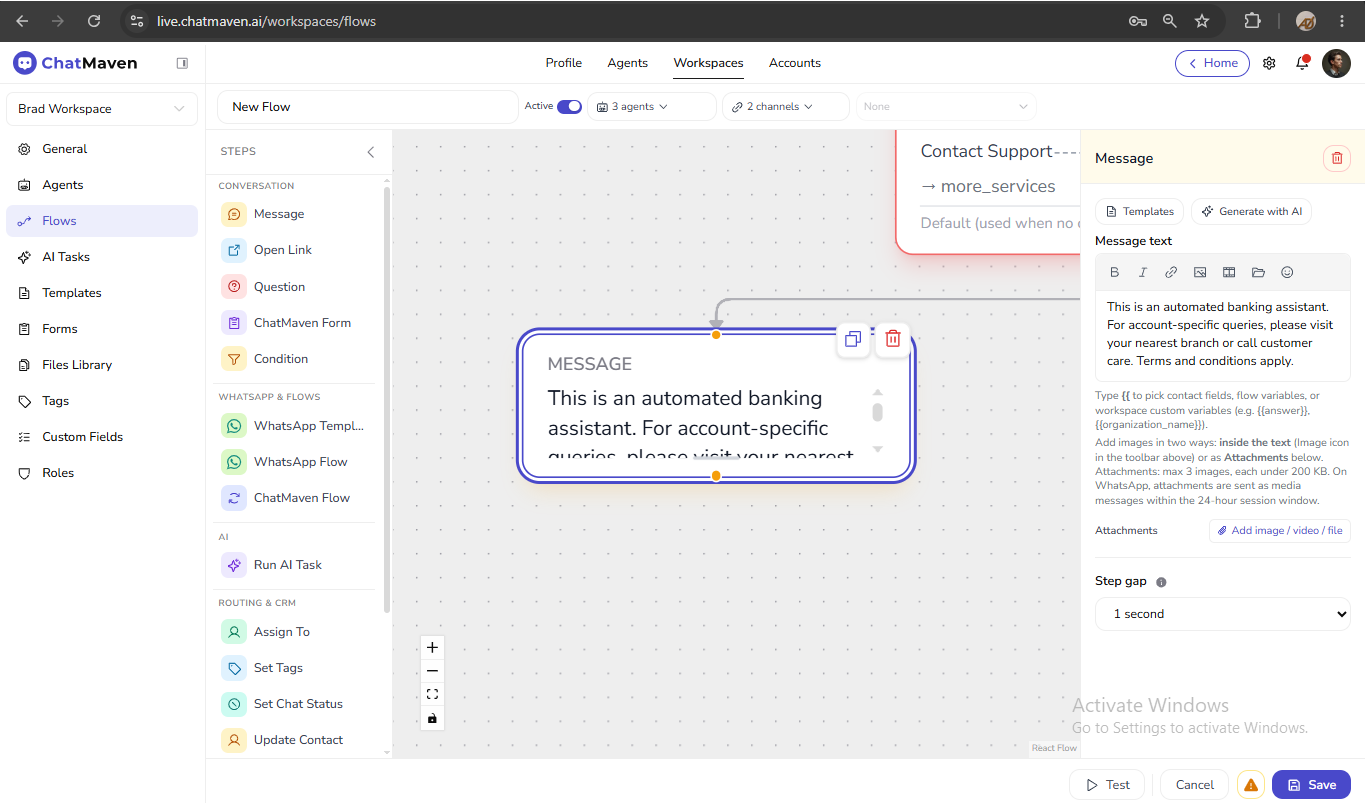Open Custom Fields in the sidebar
The width and height of the screenshot is (1365, 807).
(x=102, y=437)
